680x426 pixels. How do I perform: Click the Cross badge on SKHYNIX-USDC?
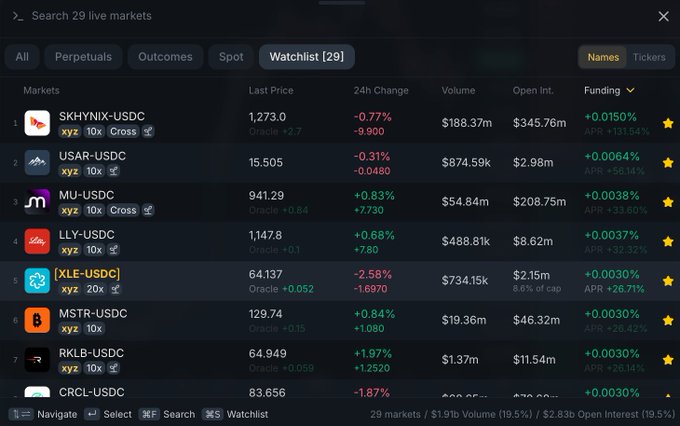(x=123, y=131)
